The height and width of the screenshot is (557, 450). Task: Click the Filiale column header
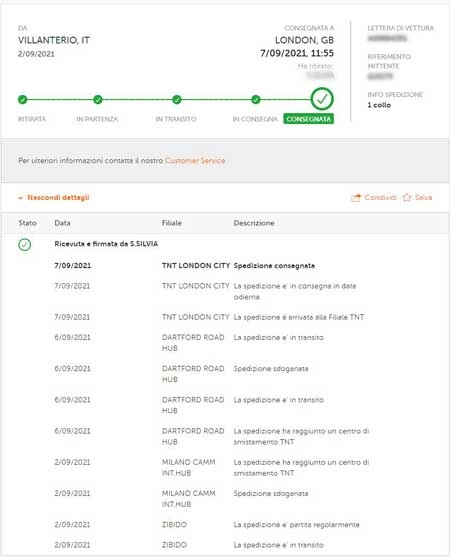[x=172, y=223]
